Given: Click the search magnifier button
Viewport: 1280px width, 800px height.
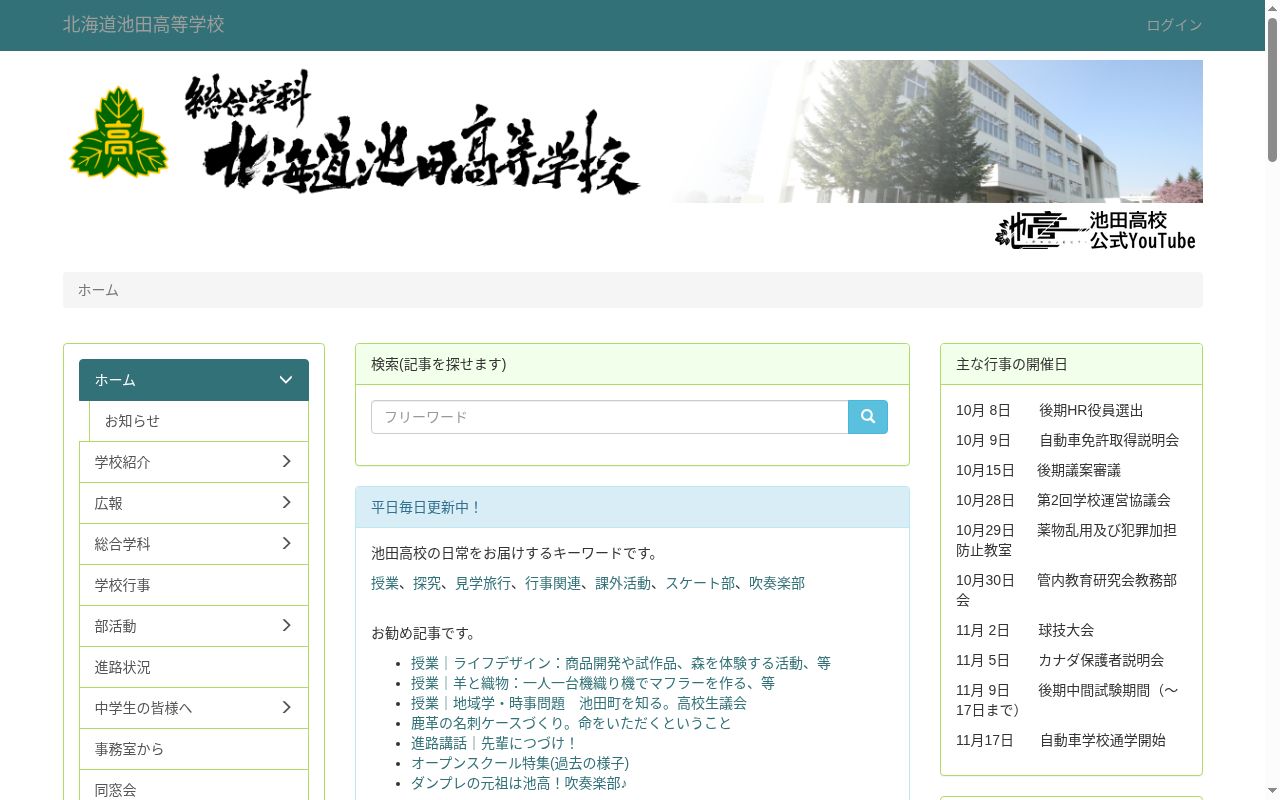Looking at the screenshot, I should coord(868,417).
